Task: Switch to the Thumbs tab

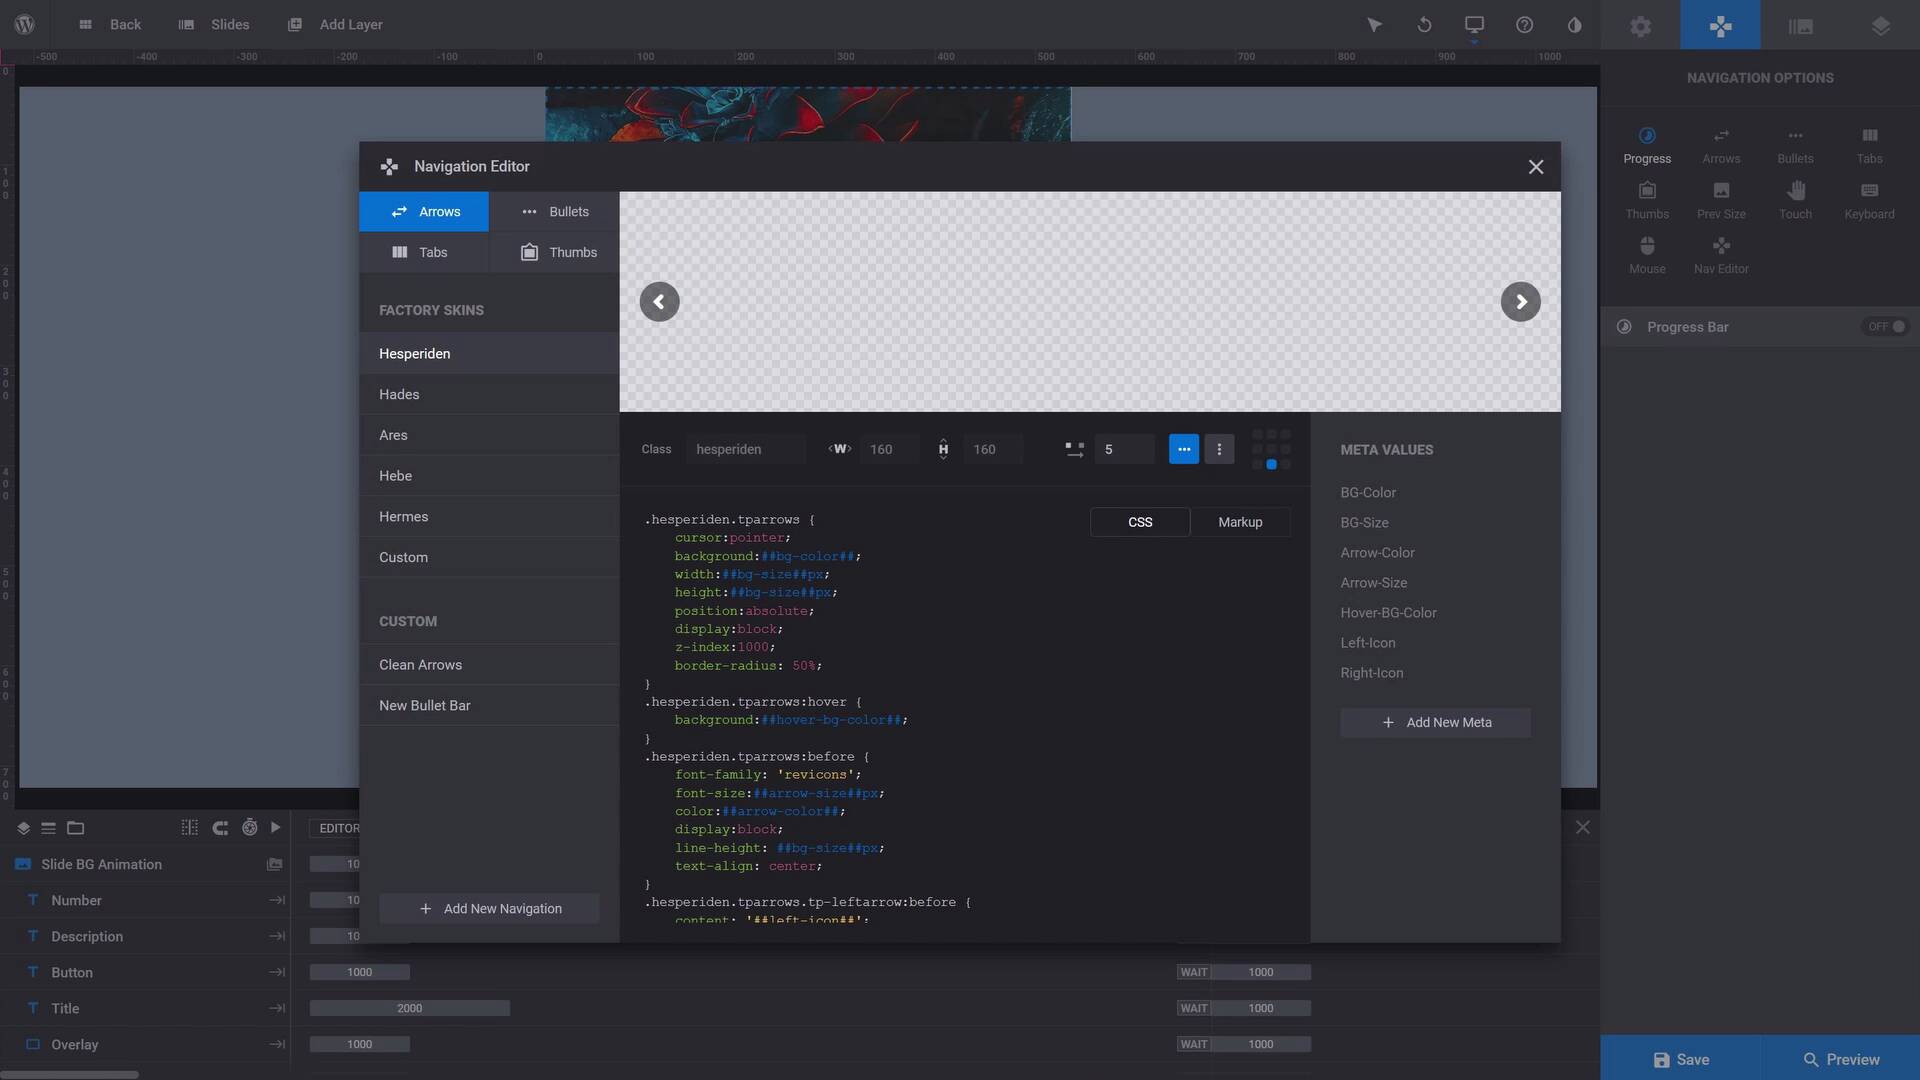Action: point(555,253)
